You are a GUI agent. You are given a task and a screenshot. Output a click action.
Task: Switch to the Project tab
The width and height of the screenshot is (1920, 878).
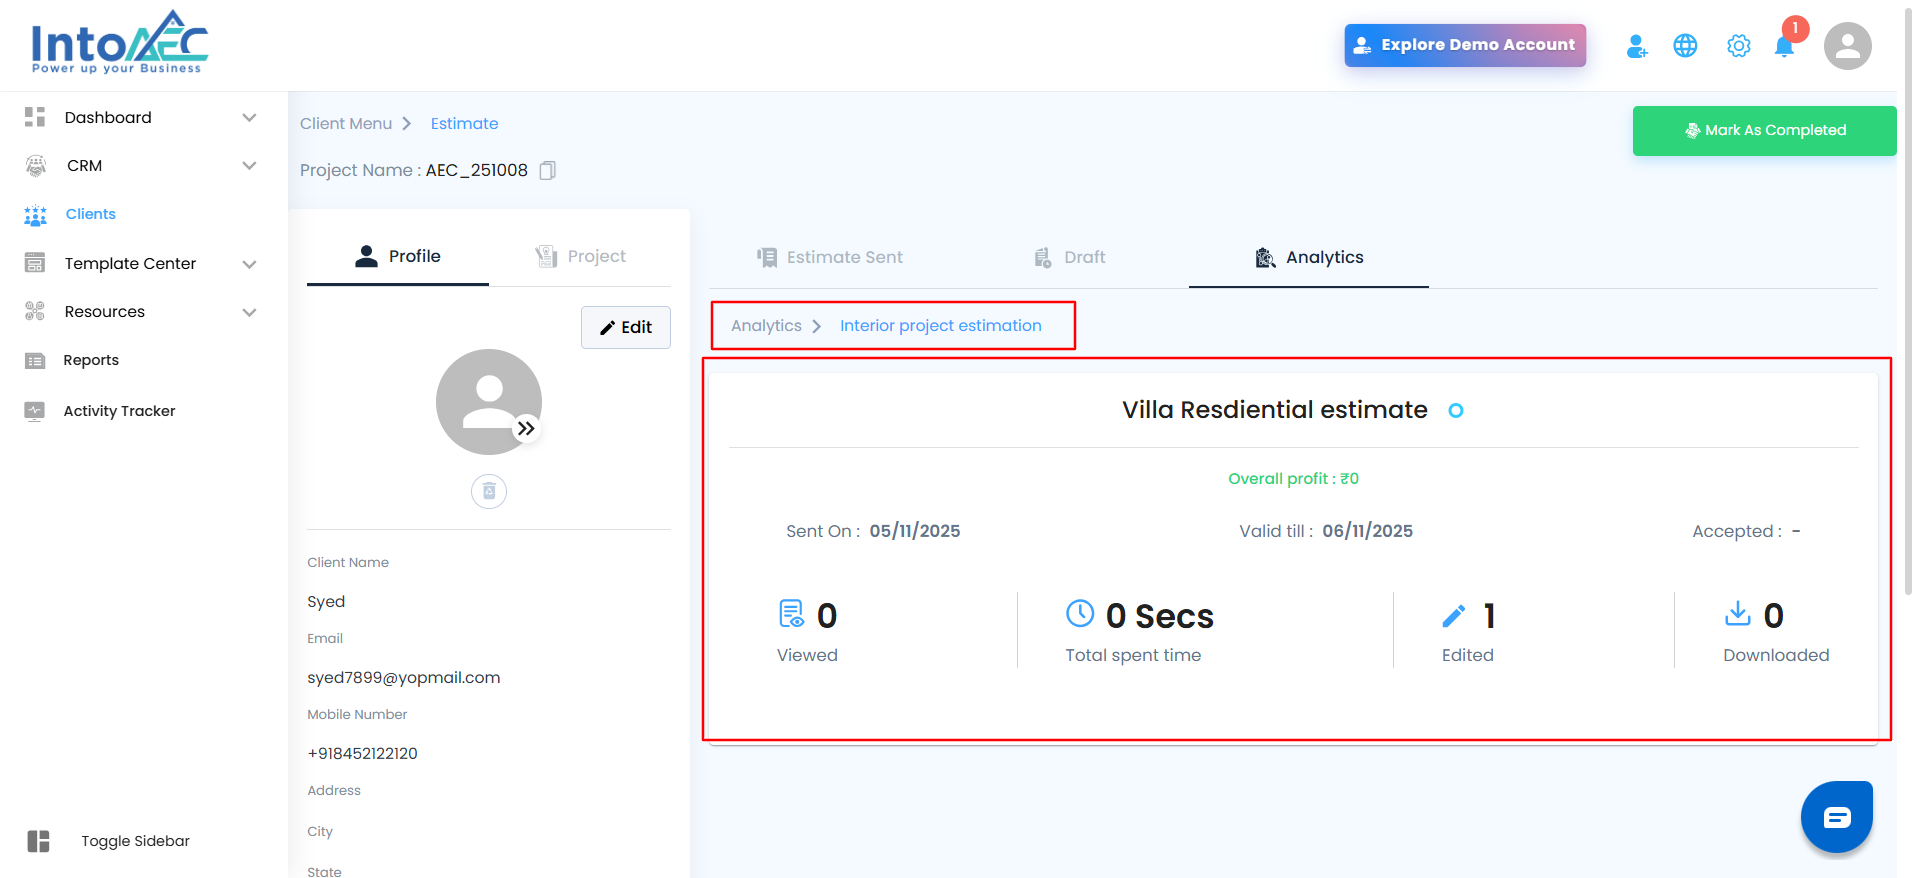(581, 256)
